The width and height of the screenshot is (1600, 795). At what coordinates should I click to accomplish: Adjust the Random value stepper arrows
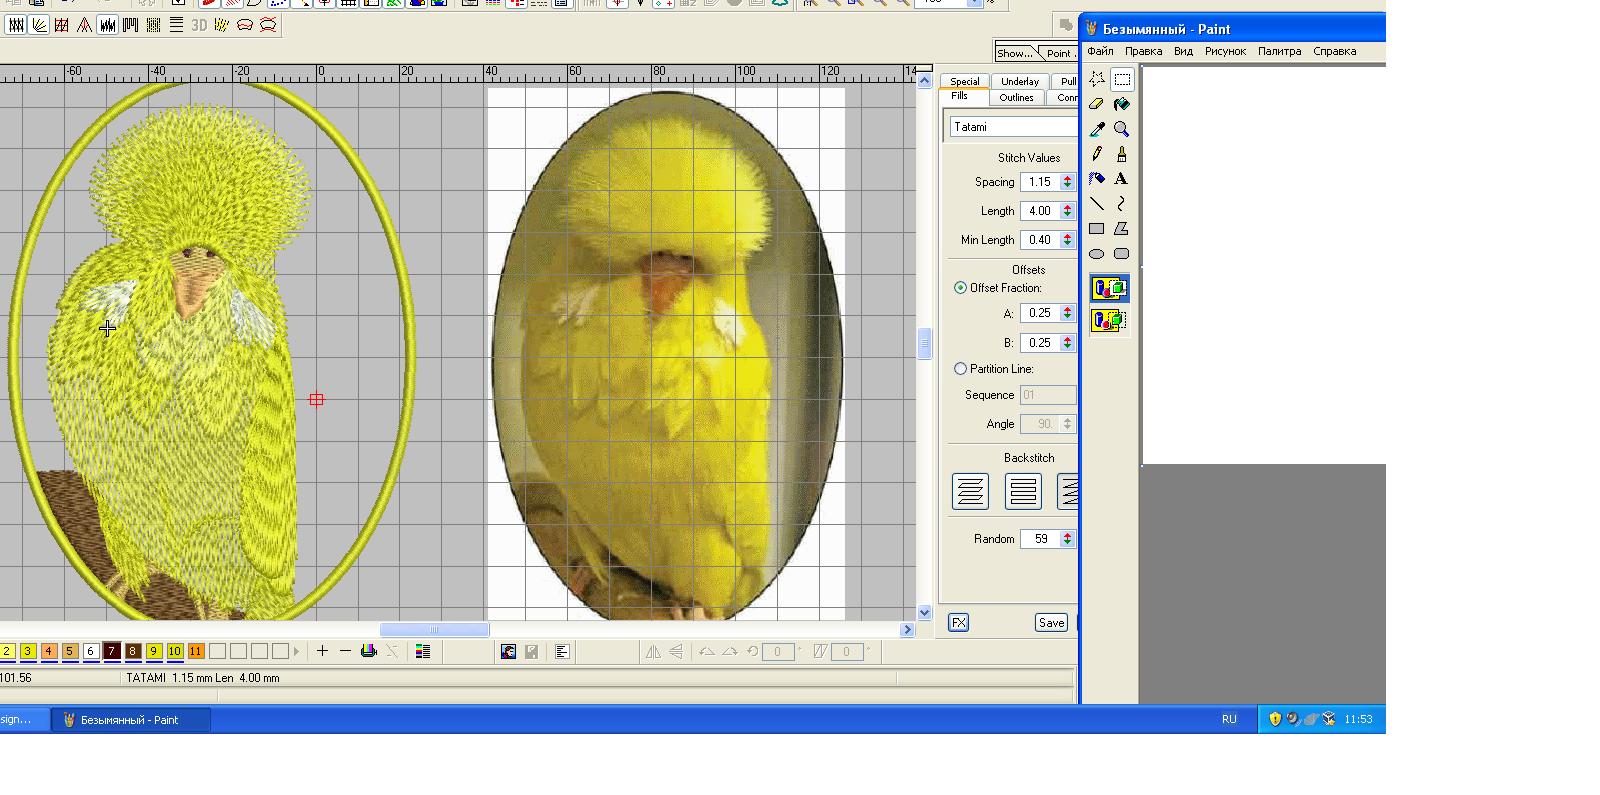pos(1067,539)
